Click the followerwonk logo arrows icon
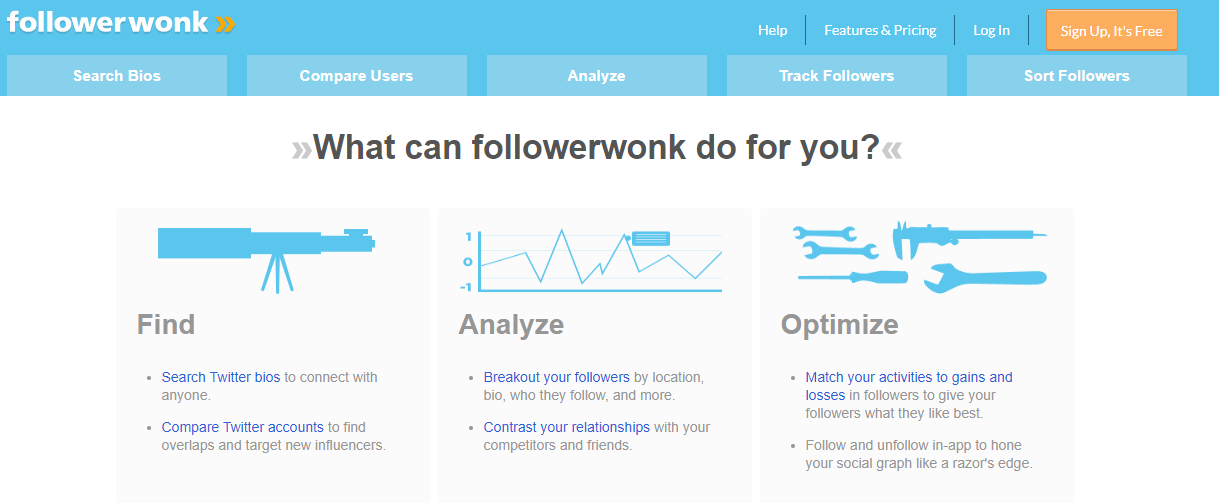This screenshot has width=1219, height=503. (x=225, y=22)
